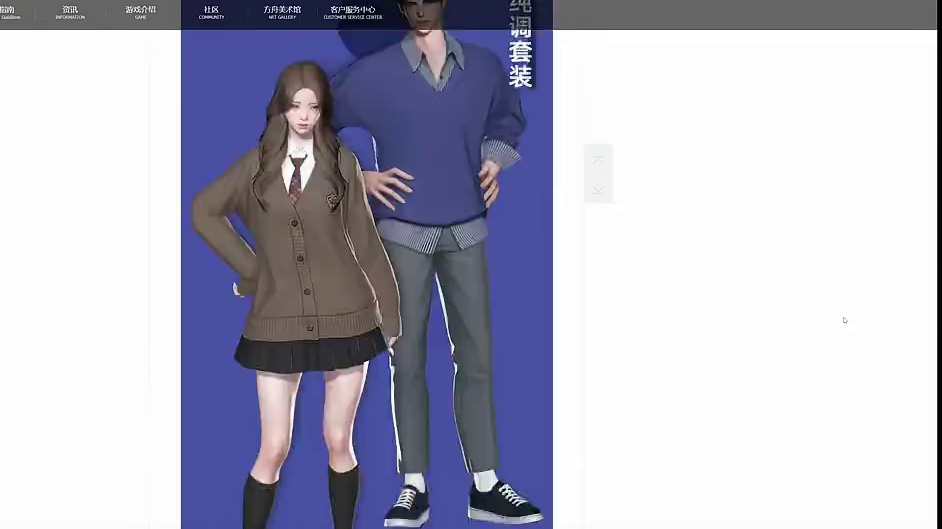Go to 资讯 Information in the navigation bar
The height and width of the screenshot is (529, 942).
pos(70,12)
